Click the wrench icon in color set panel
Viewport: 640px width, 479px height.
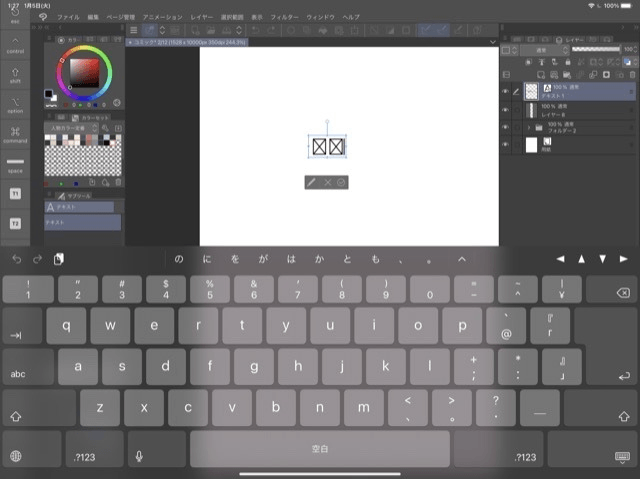click(105, 128)
